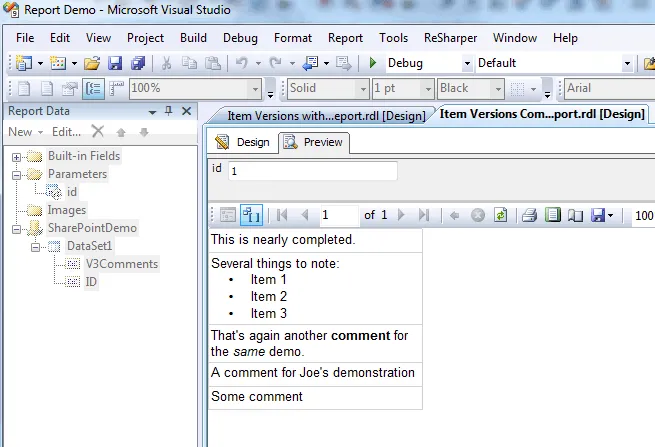The height and width of the screenshot is (447, 655).
Task: Open the ReSharper menu
Action: click(450, 38)
